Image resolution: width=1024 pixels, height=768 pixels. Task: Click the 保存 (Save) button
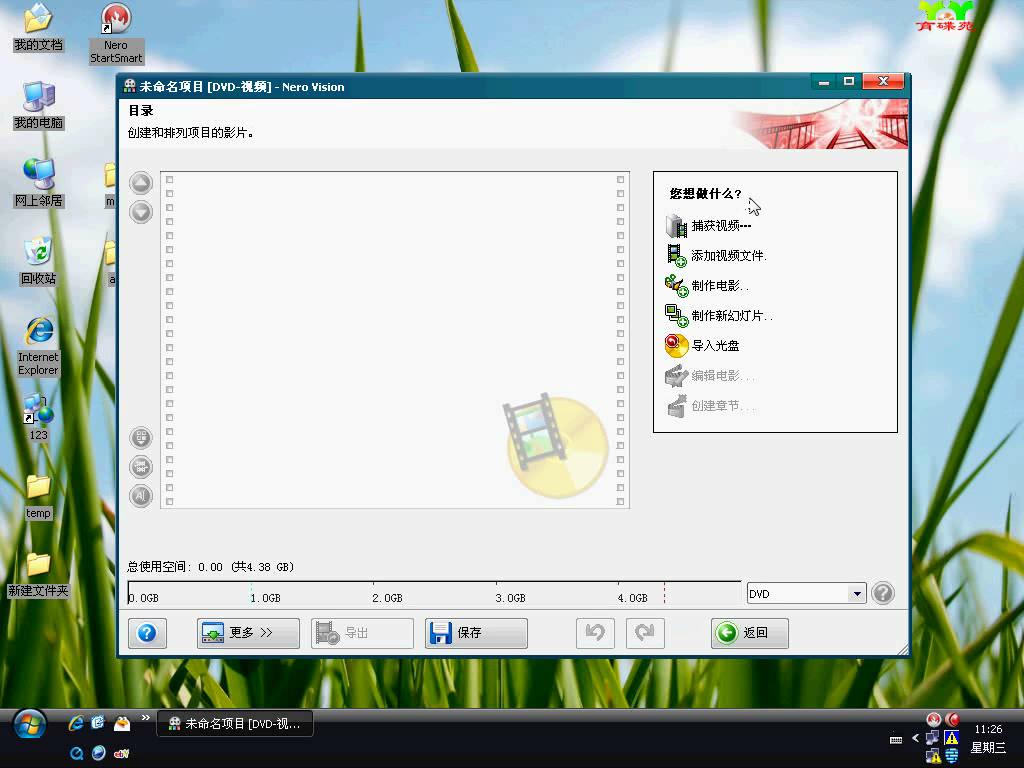476,633
